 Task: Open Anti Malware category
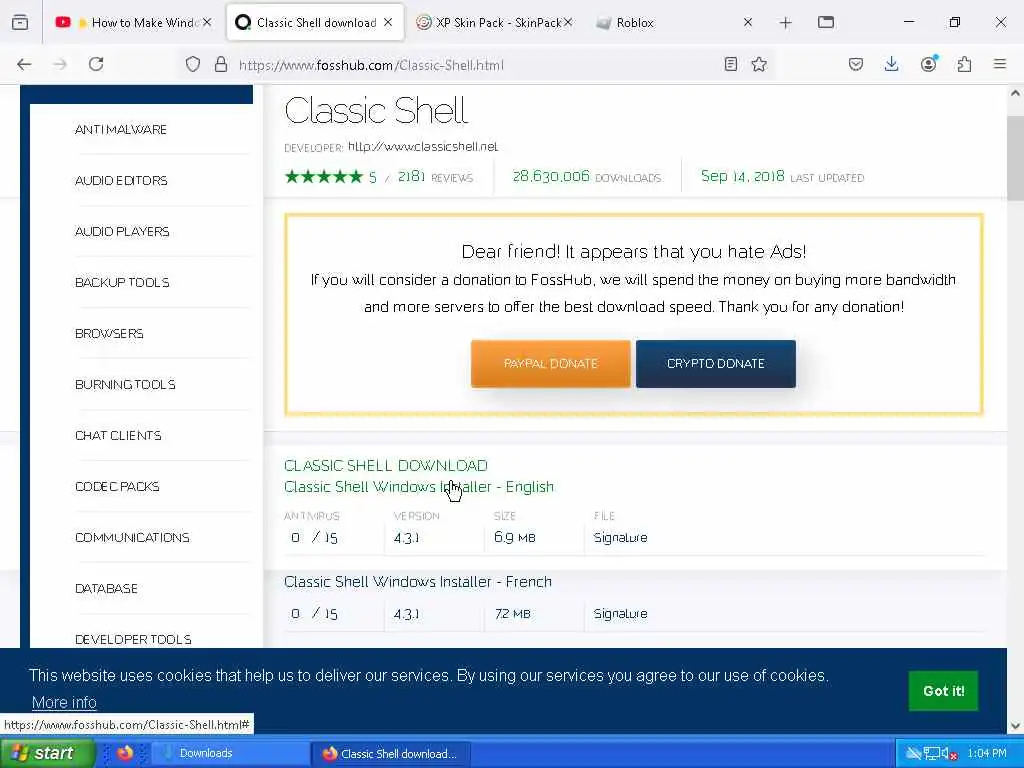click(121, 129)
